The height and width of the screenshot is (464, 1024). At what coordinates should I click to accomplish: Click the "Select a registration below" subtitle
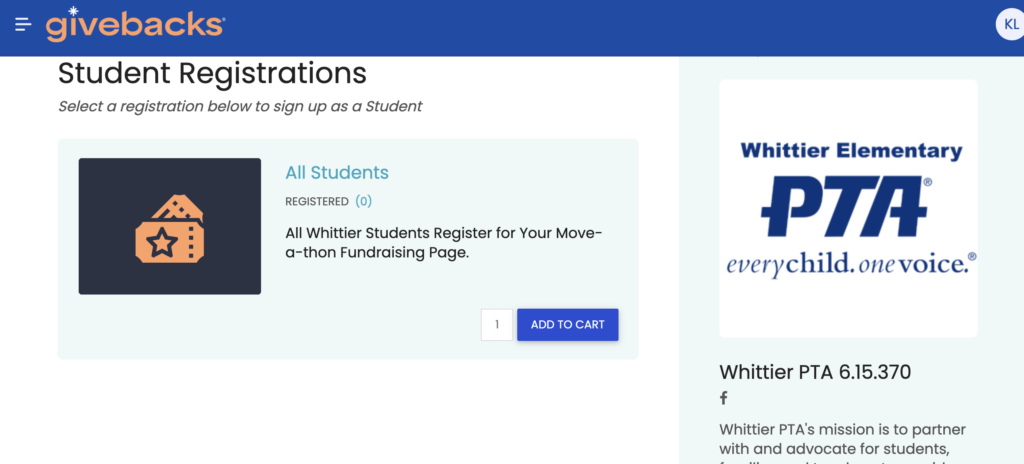point(240,106)
